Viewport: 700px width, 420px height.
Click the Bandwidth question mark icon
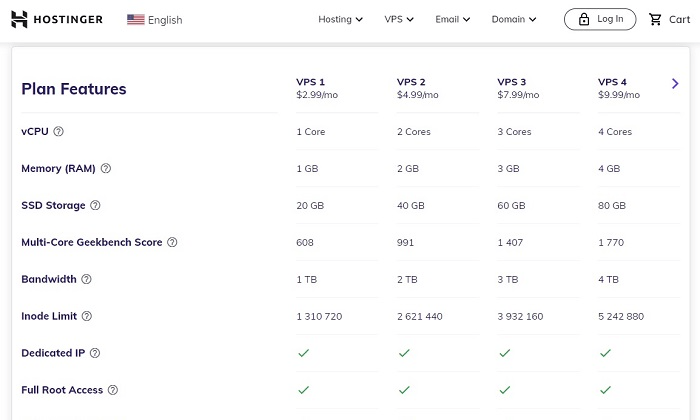tap(86, 279)
